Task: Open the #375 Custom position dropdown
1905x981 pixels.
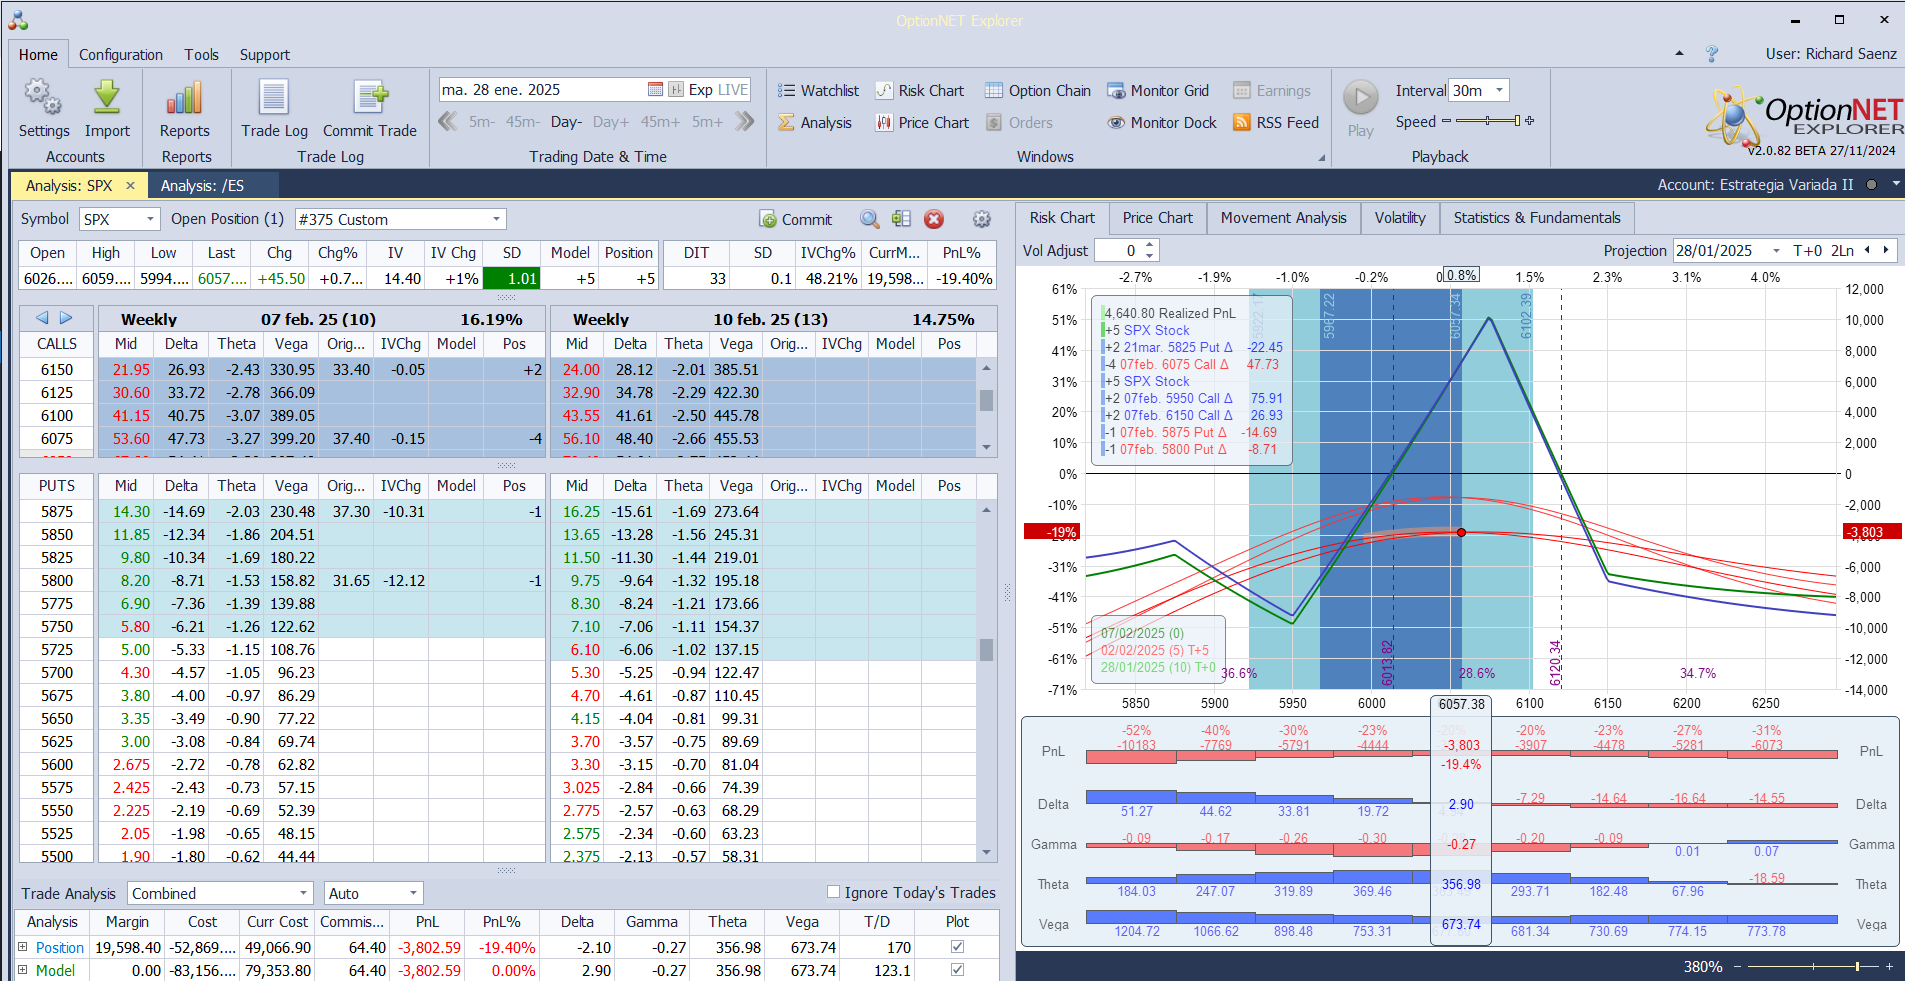Action: click(x=496, y=219)
